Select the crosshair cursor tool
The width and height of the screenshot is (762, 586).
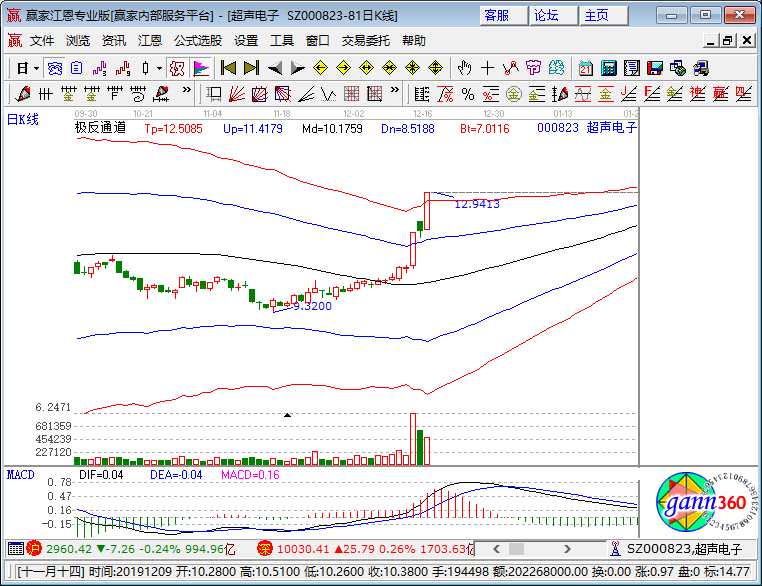coord(487,68)
